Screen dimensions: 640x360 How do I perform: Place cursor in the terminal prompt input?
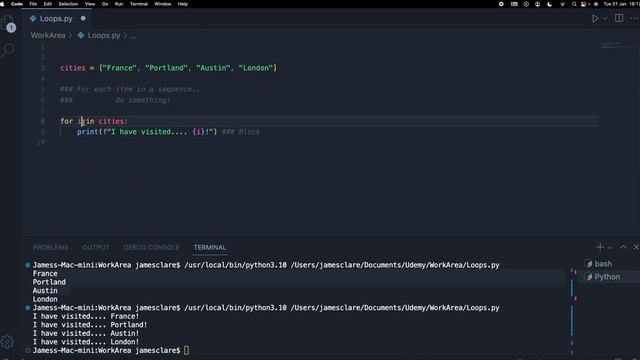[186, 351]
